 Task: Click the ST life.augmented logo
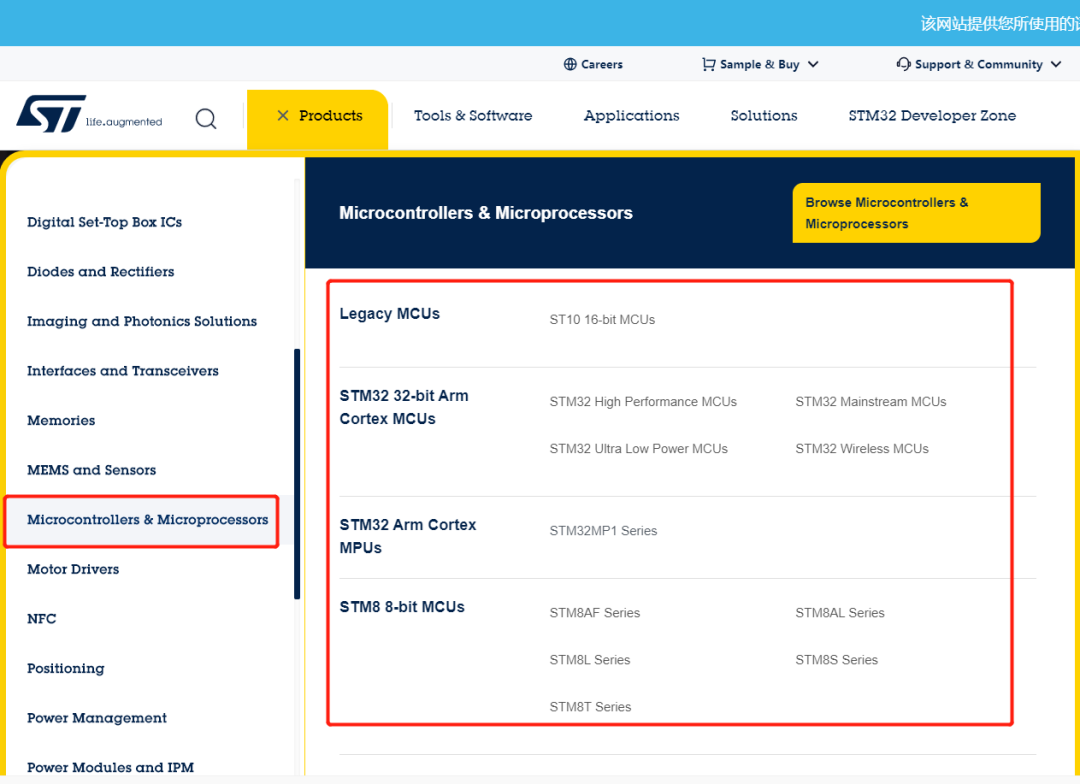(x=90, y=114)
